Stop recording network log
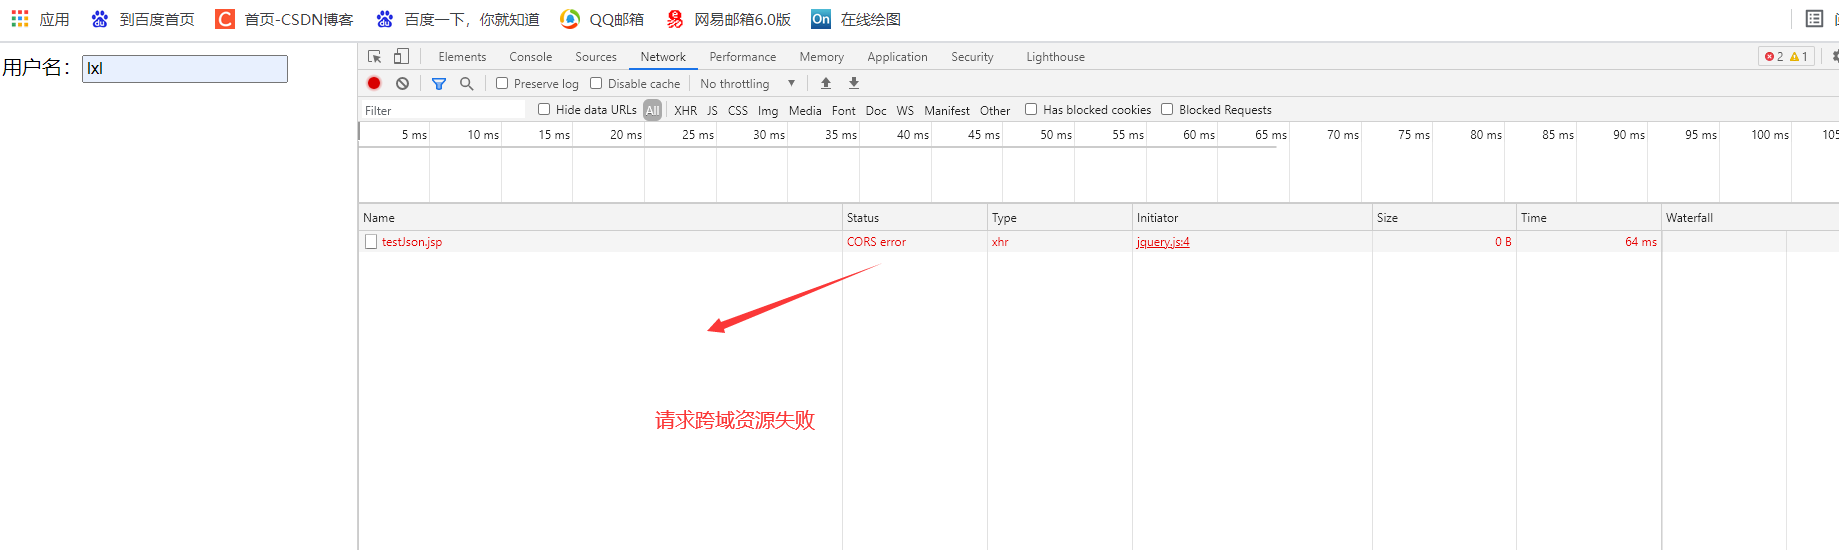The image size is (1839, 550). [x=374, y=84]
